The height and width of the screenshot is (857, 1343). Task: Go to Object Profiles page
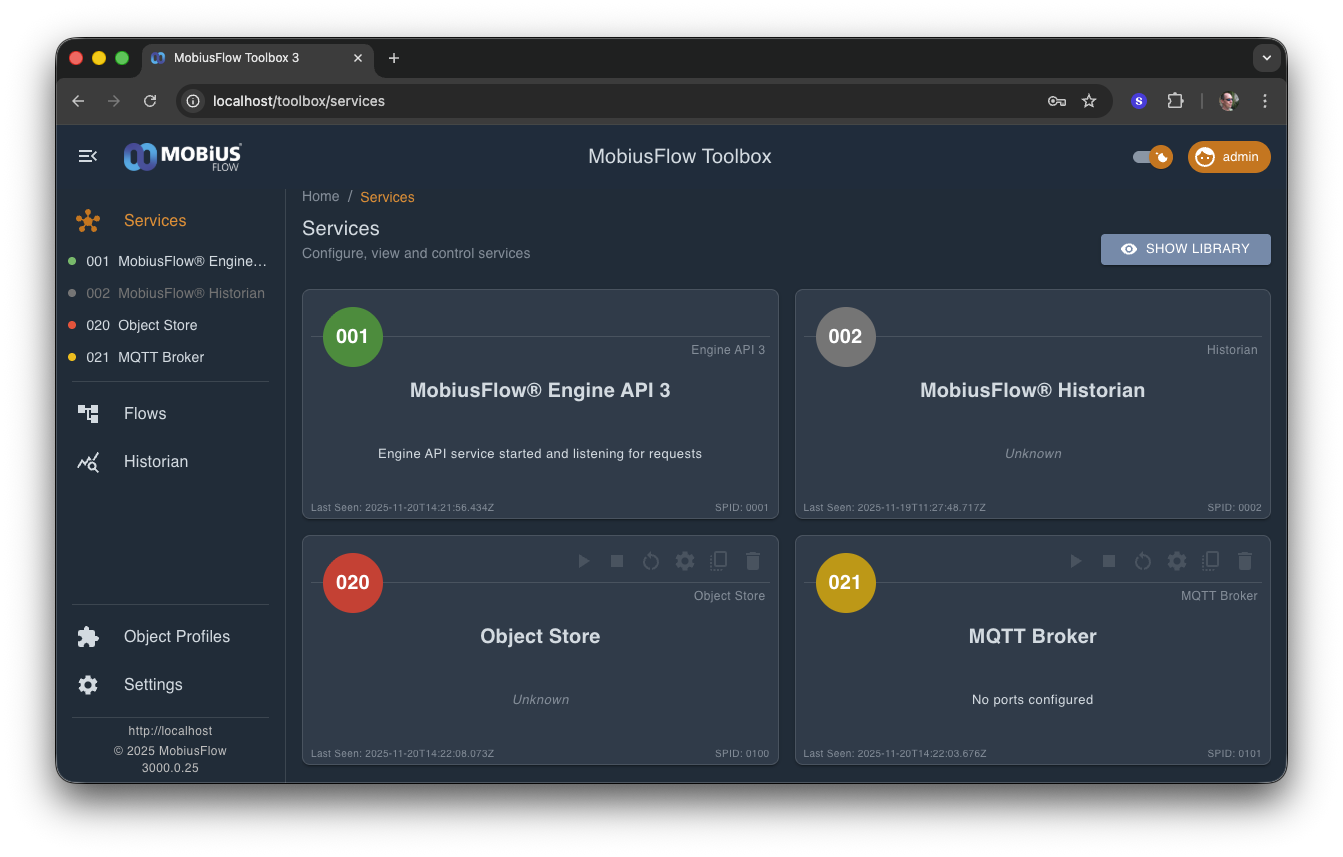(x=176, y=637)
